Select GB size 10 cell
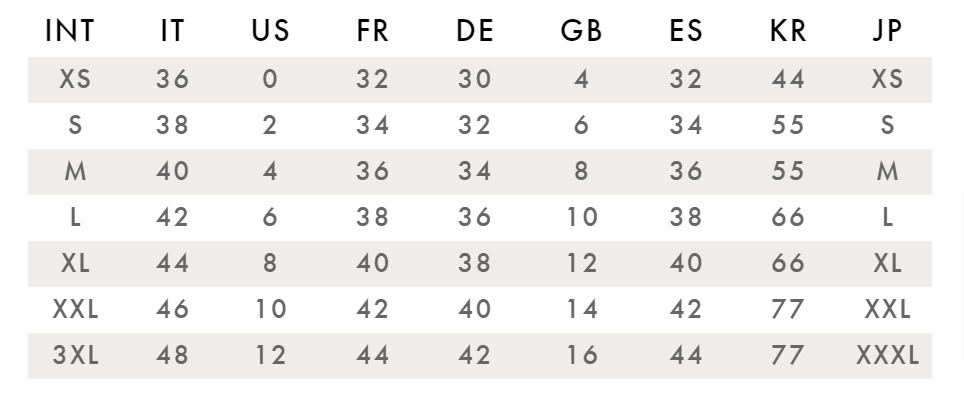The width and height of the screenshot is (964, 402). pos(581,217)
